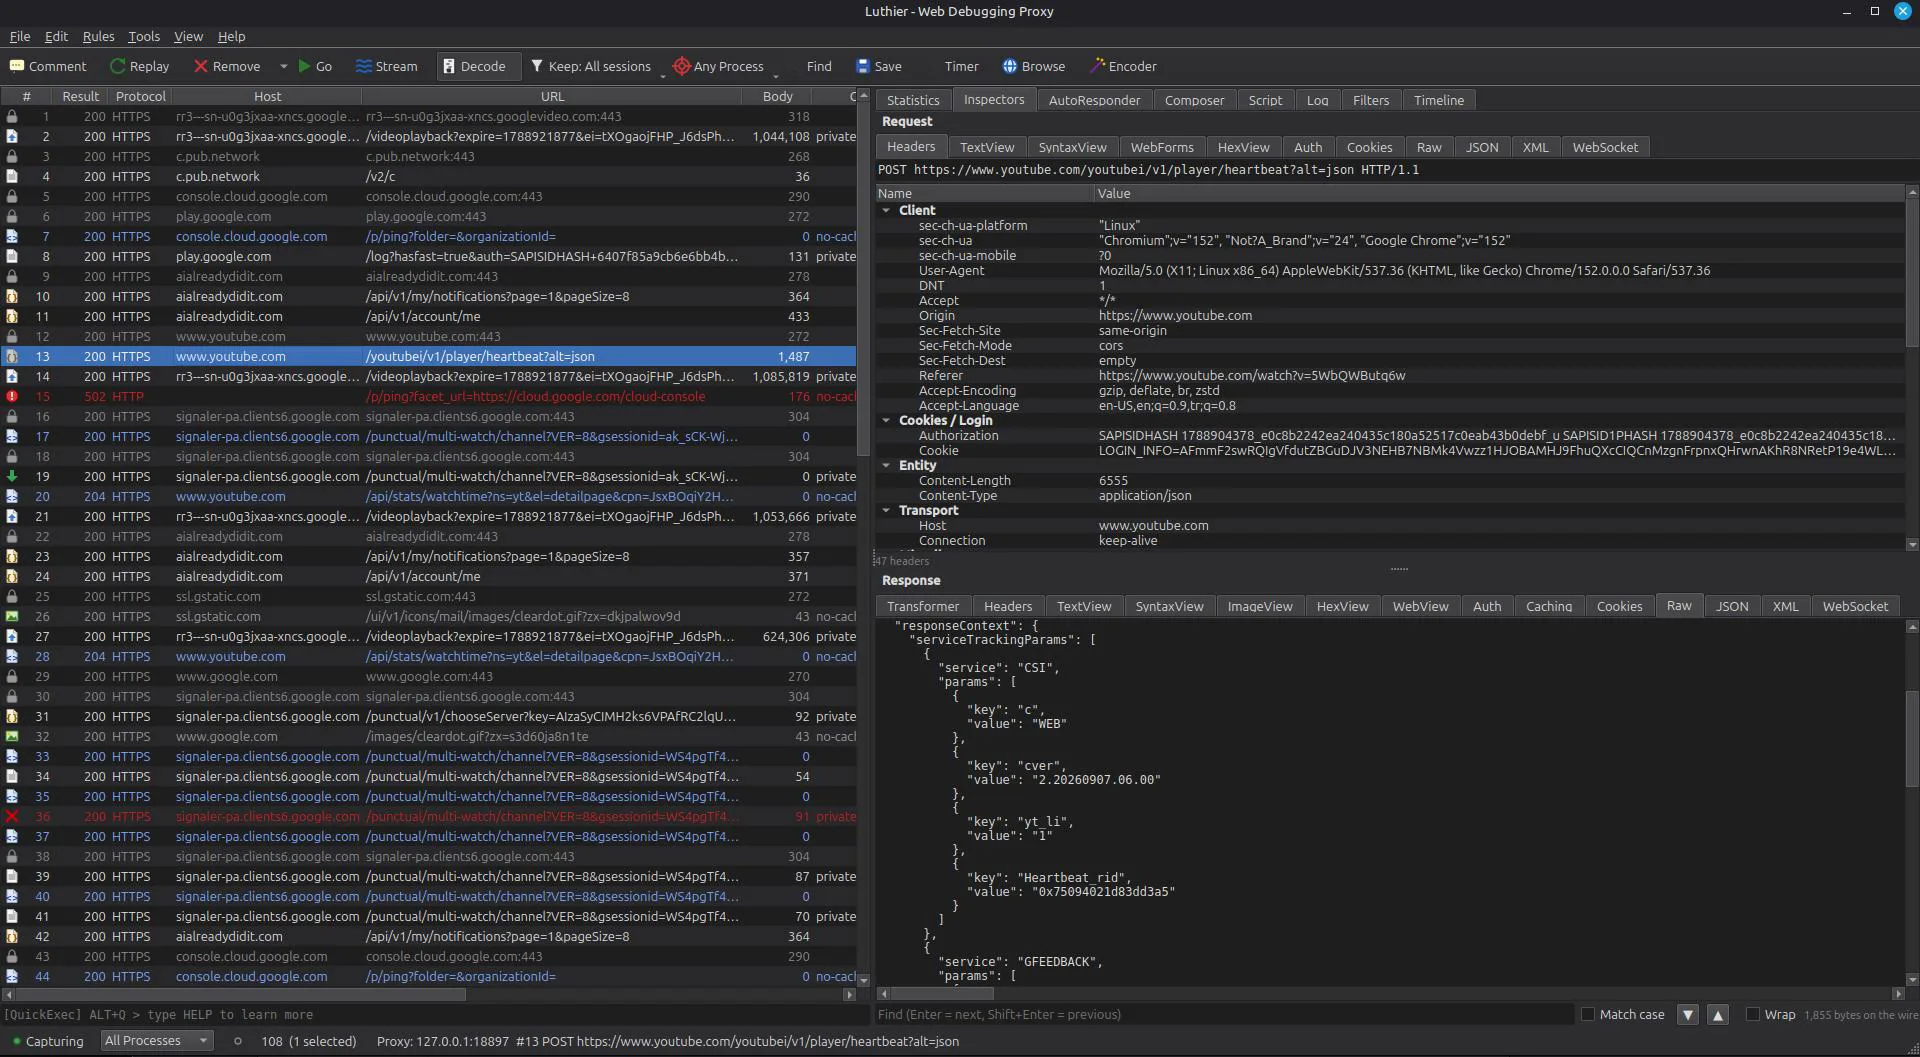Save sessions with the Save icon
1920x1057 pixels.
[x=863, y=66]
